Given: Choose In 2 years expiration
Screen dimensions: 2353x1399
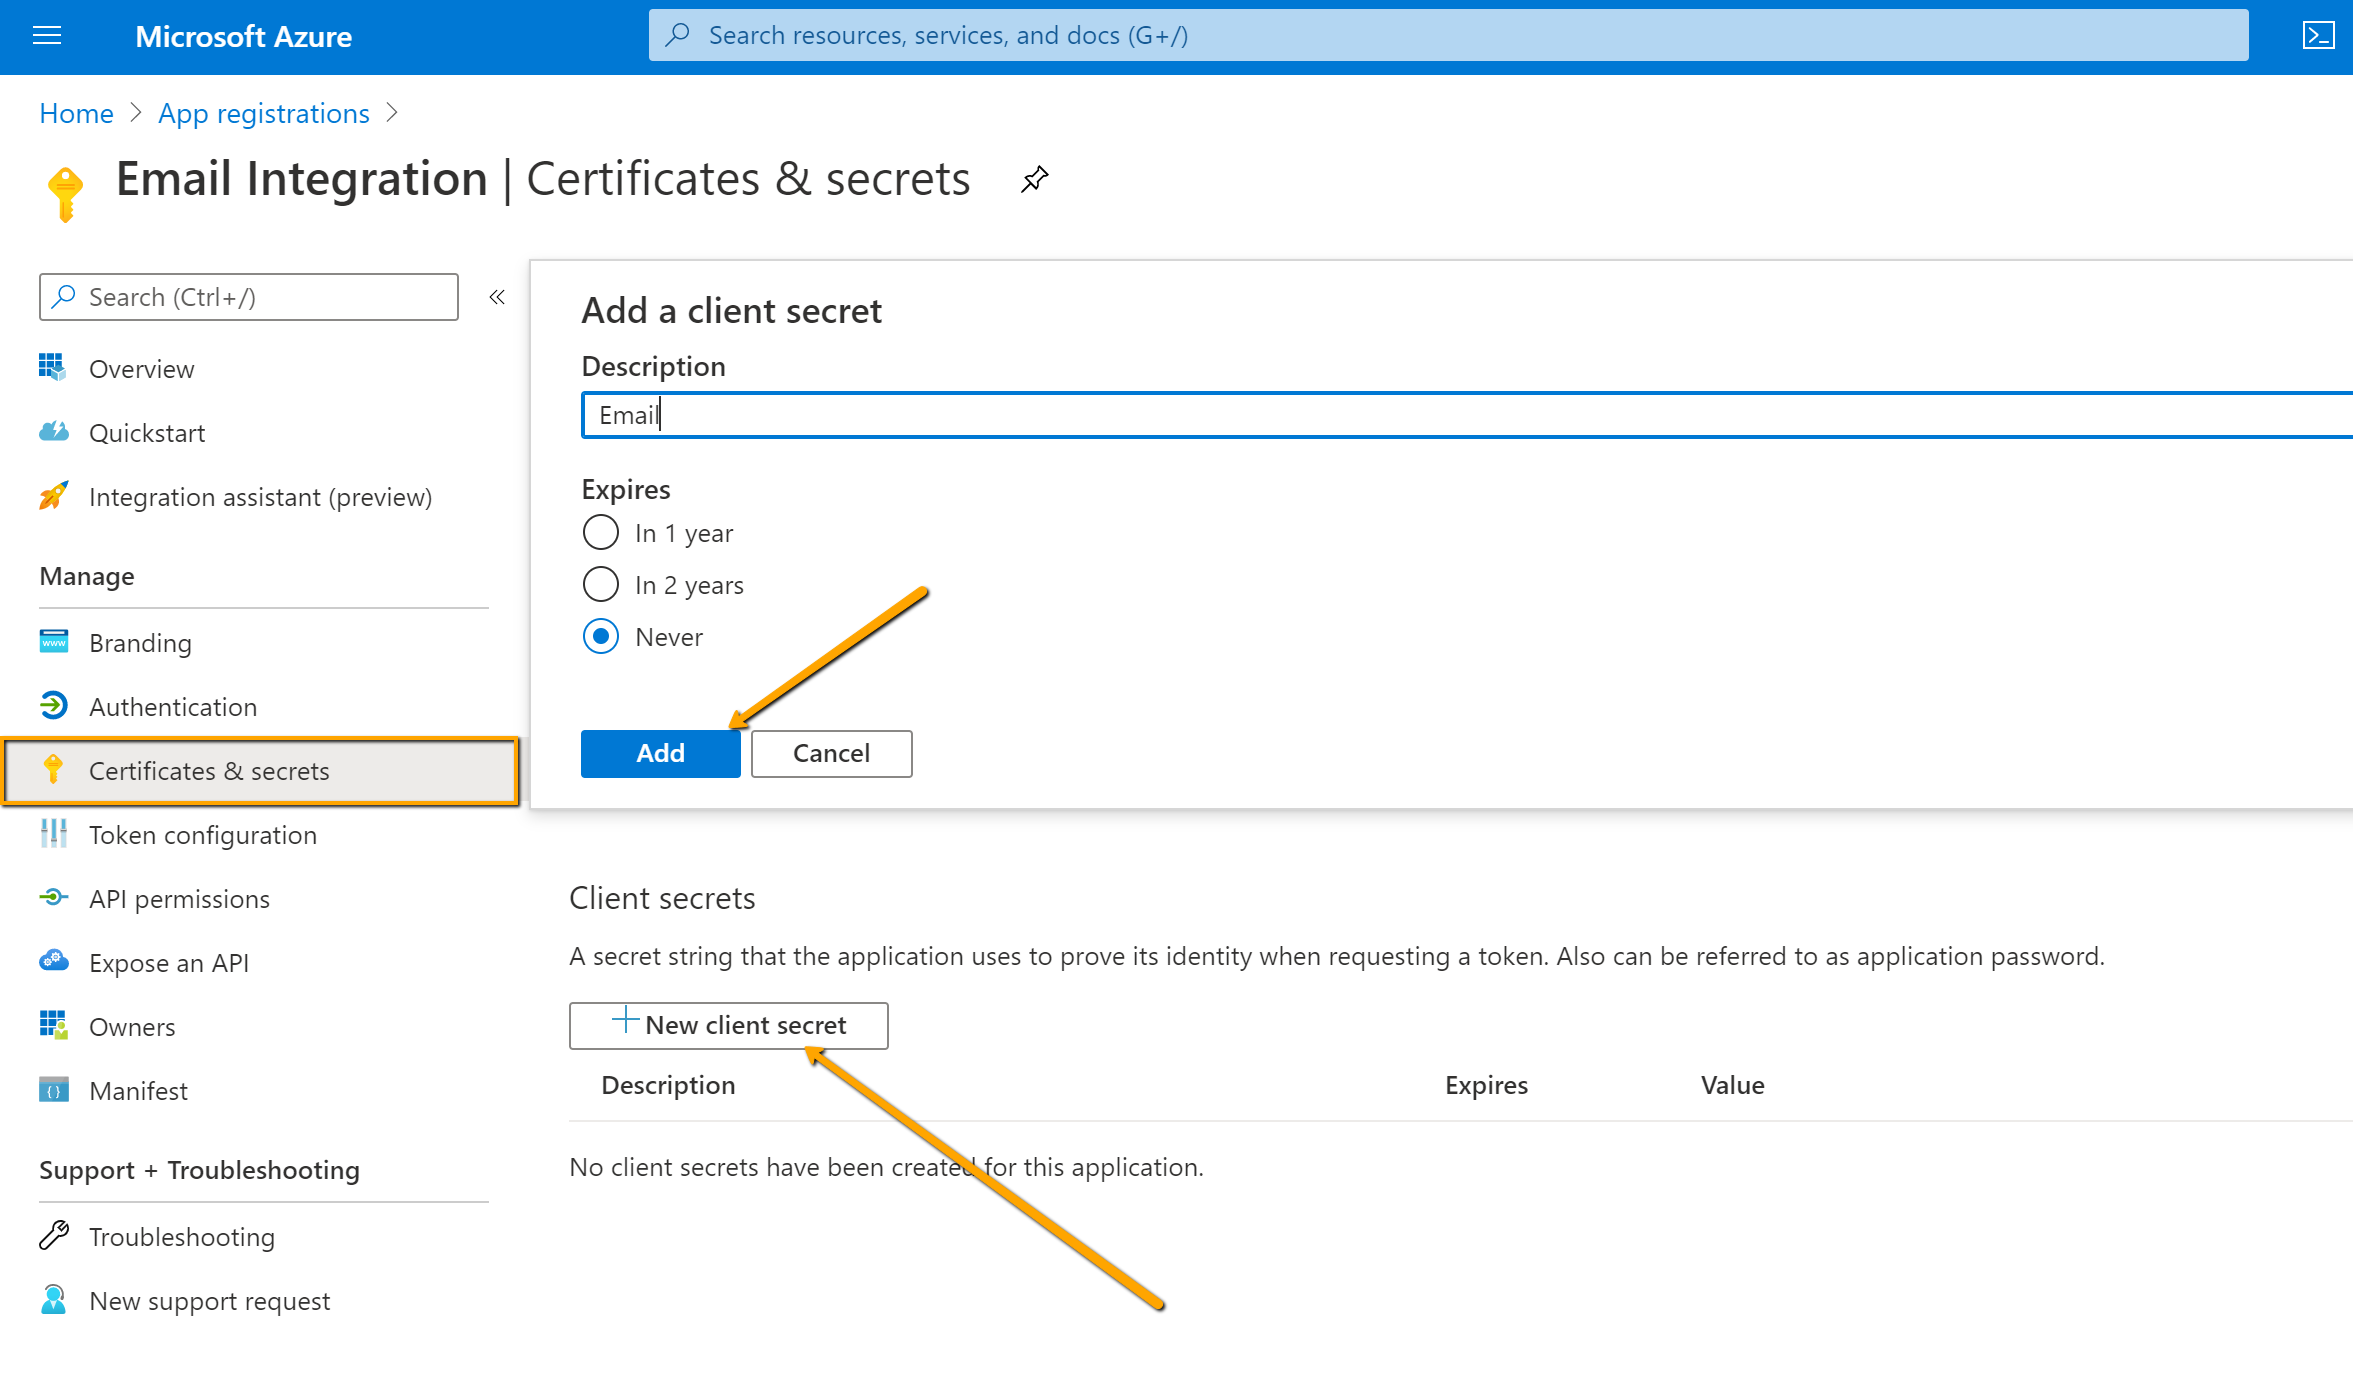Looking at the screenshot, I should pos(600,584).
